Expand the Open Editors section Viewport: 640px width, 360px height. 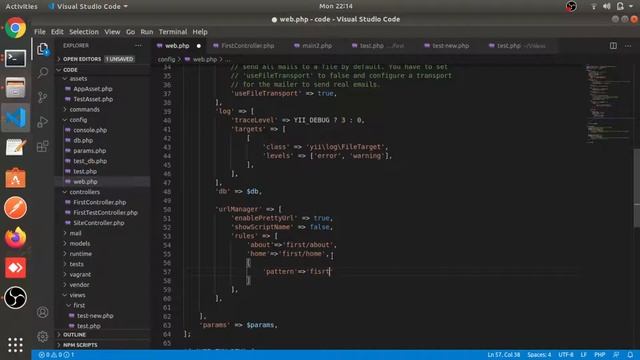[103, 59]
